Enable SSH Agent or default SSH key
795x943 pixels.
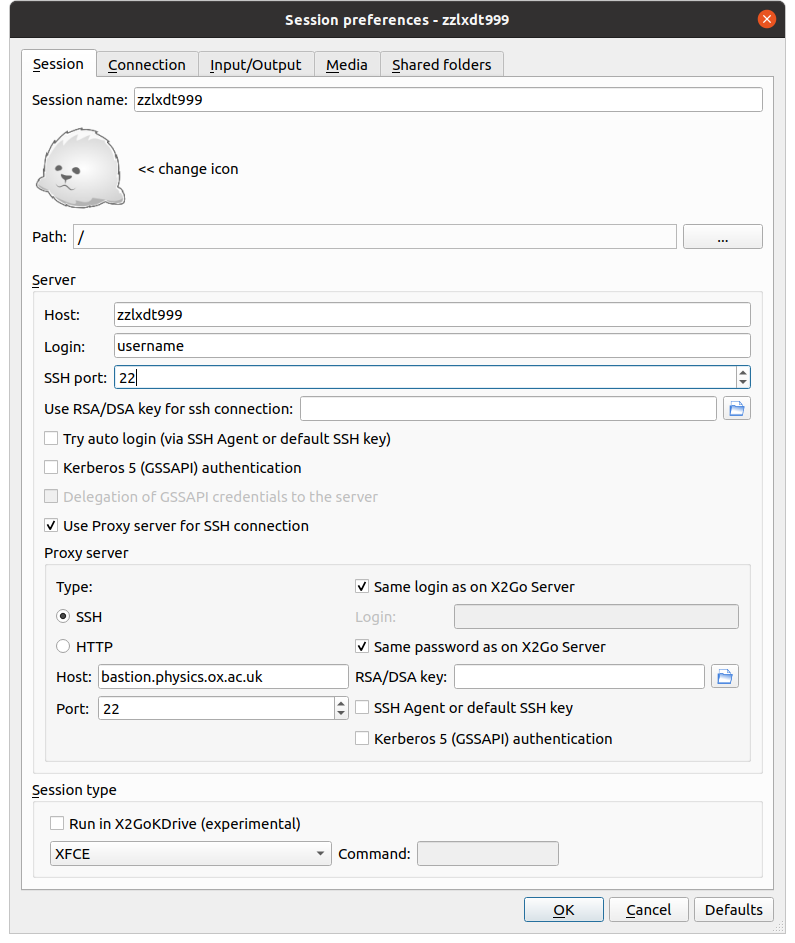[x=362, y=707]
